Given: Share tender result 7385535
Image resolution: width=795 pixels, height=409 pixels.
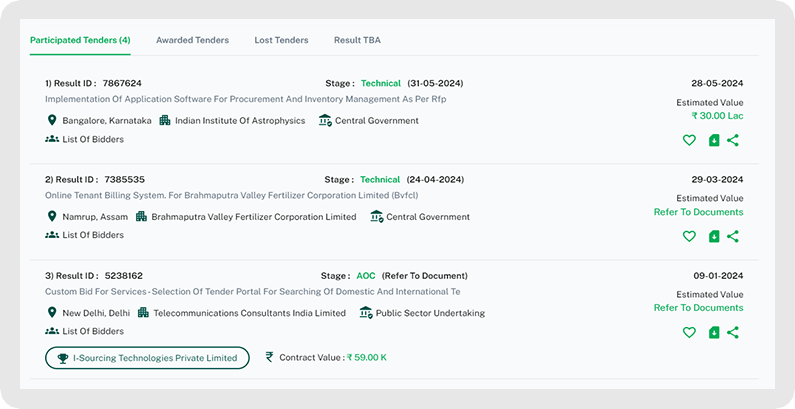Looking at the screenshot, I should click(733, 237).
